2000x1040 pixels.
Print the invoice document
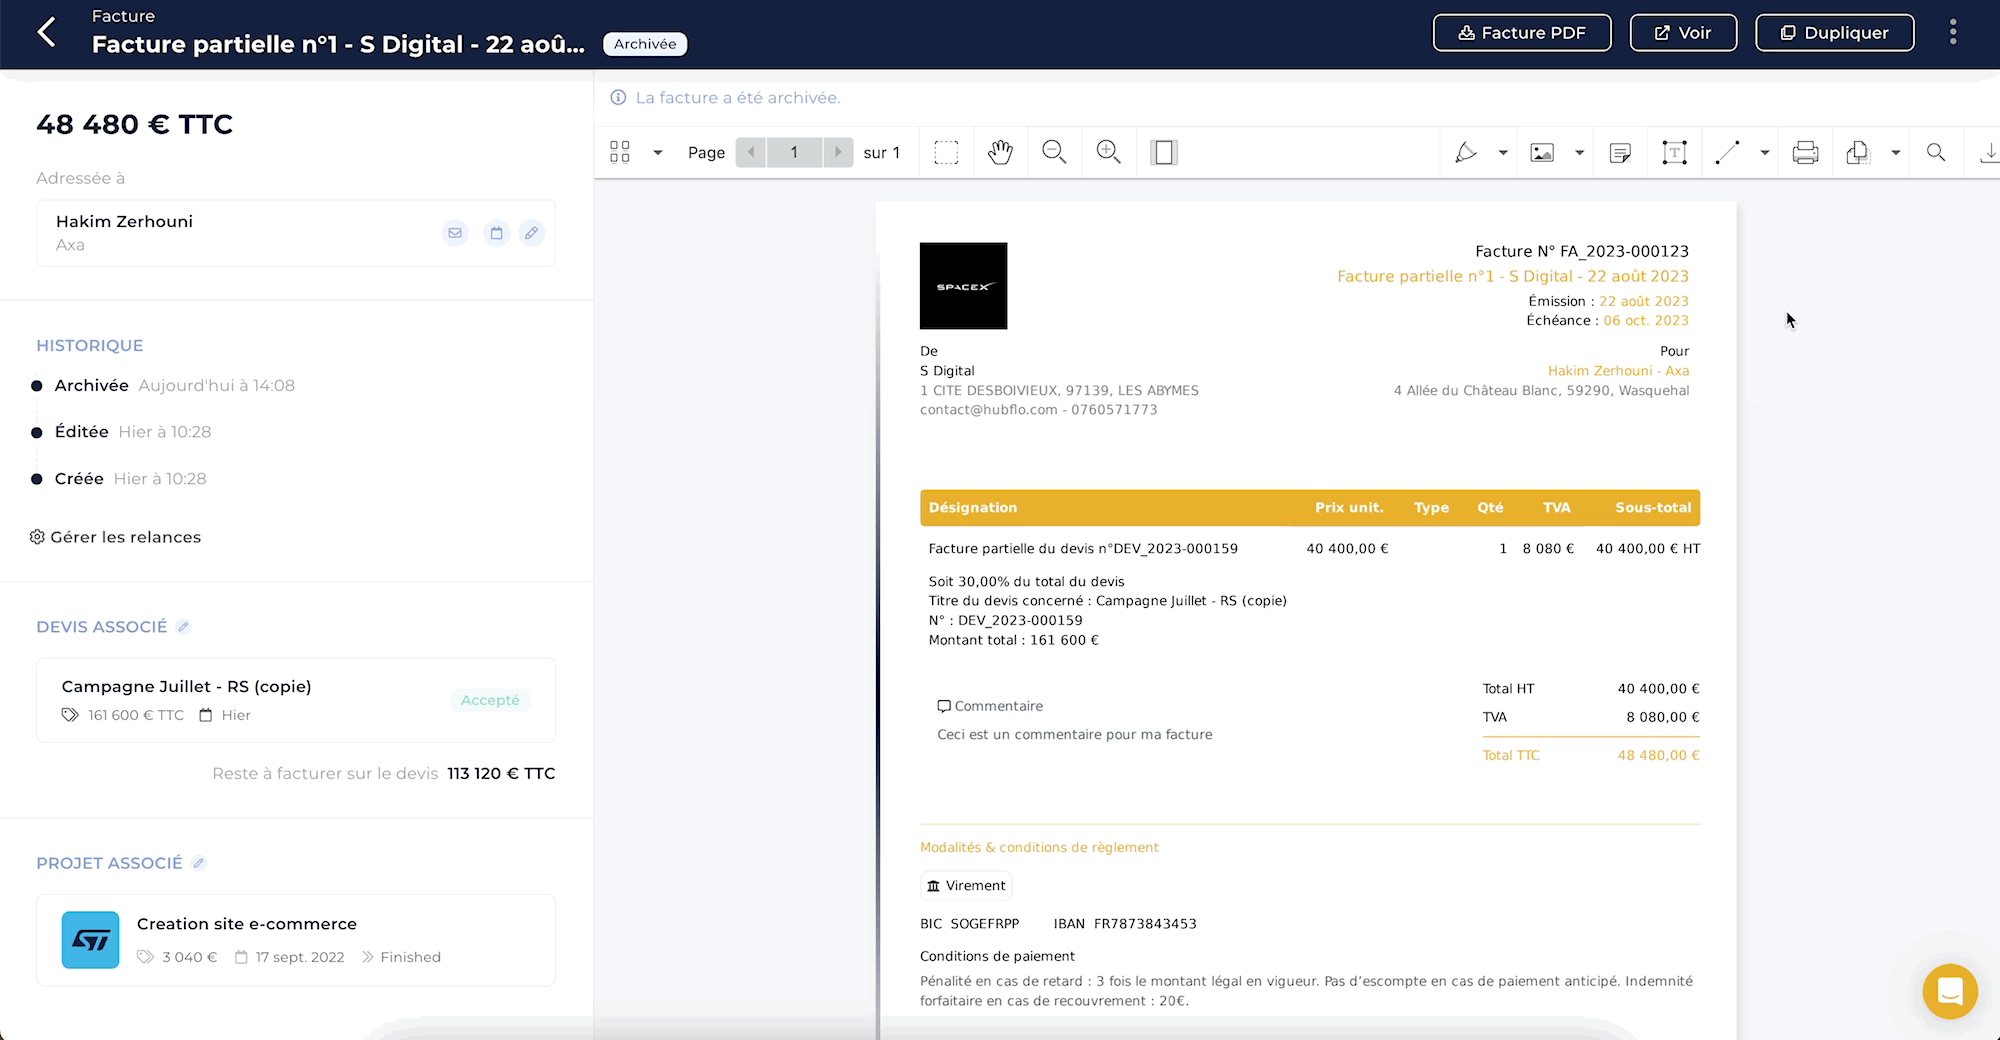[x=1805, y=152]
